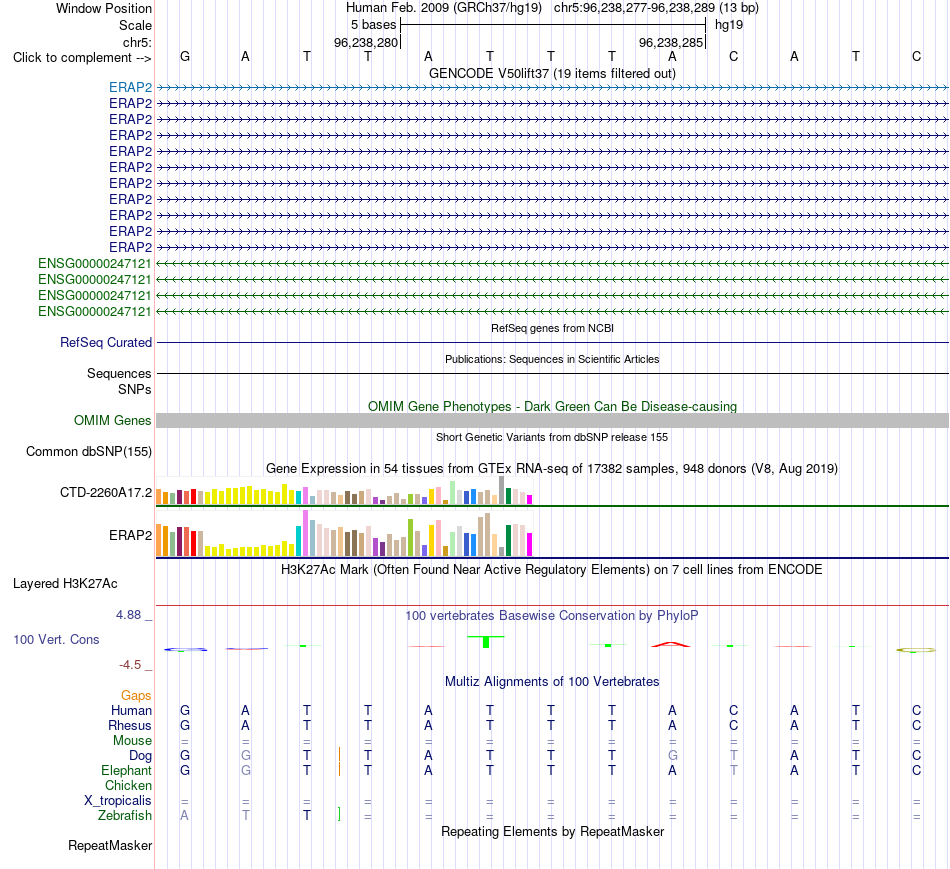The image size is (950, 869).
Task: Click the Scale label
Action: pos(135,25)
